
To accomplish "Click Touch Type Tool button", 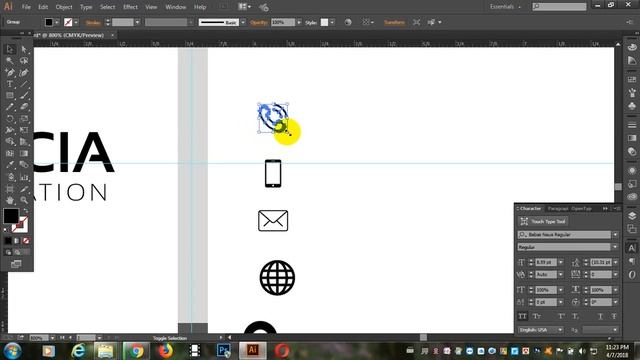I will 544,222.
